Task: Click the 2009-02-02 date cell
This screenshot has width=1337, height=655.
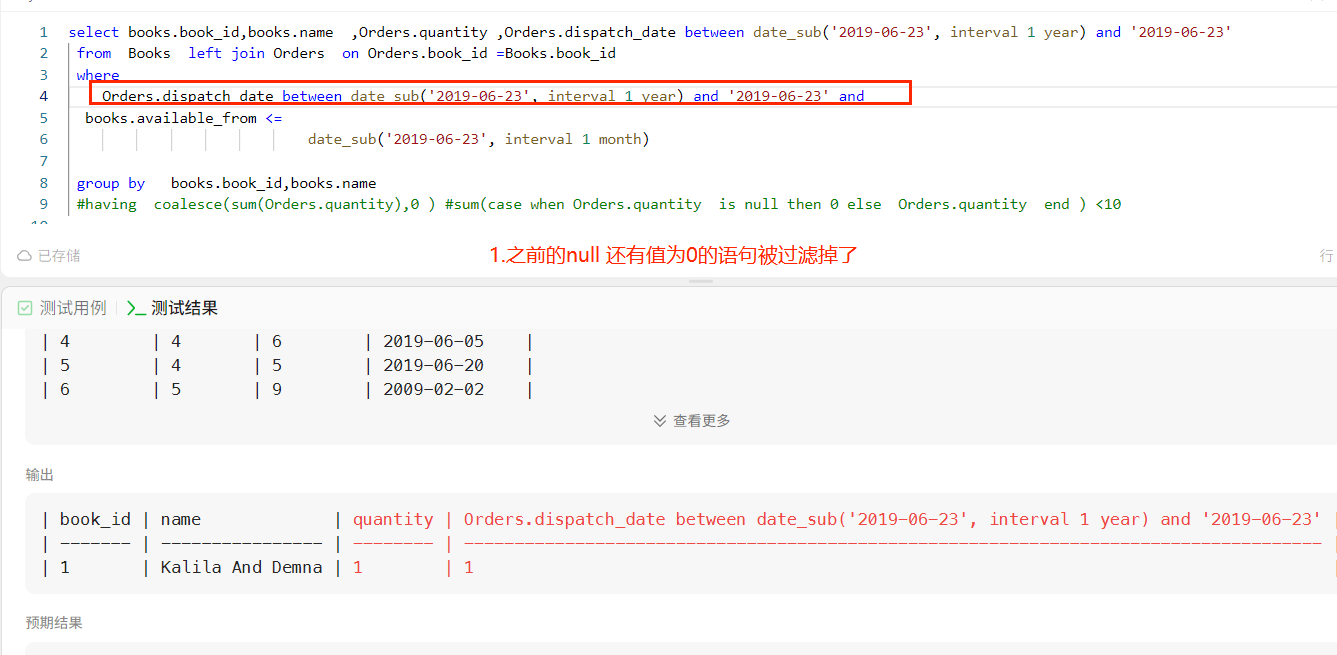Action: [x=433, y=390]
